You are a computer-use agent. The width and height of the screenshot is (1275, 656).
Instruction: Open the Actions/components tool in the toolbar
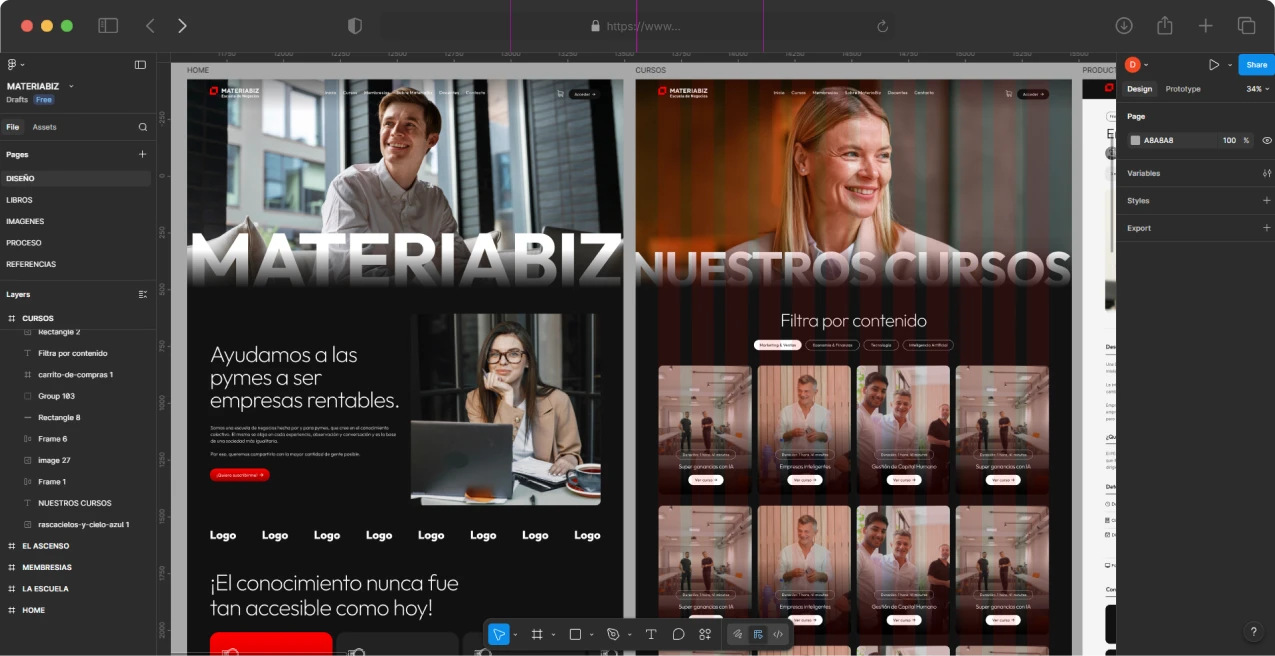point(705,634)
